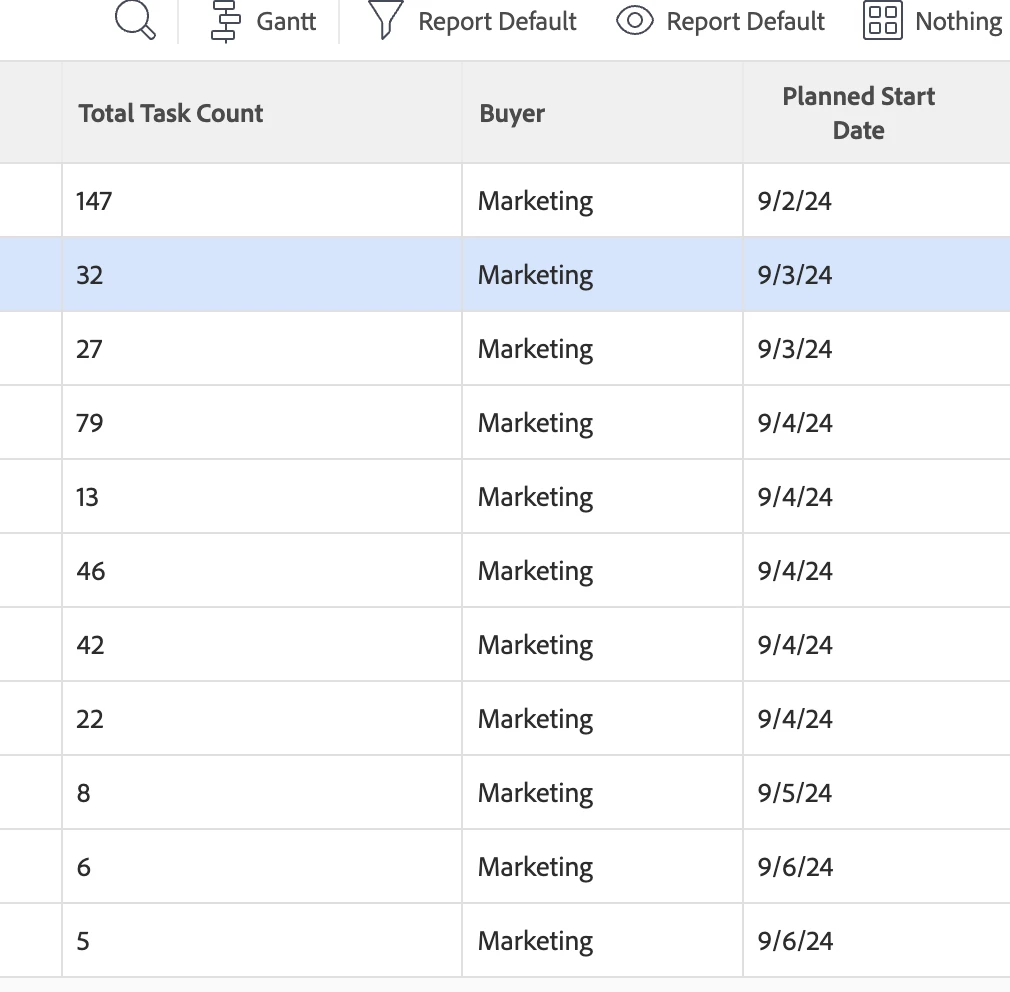
Task: Click the magnifying glass search icon
Action: pyautogui.click(x=135, y=21)
